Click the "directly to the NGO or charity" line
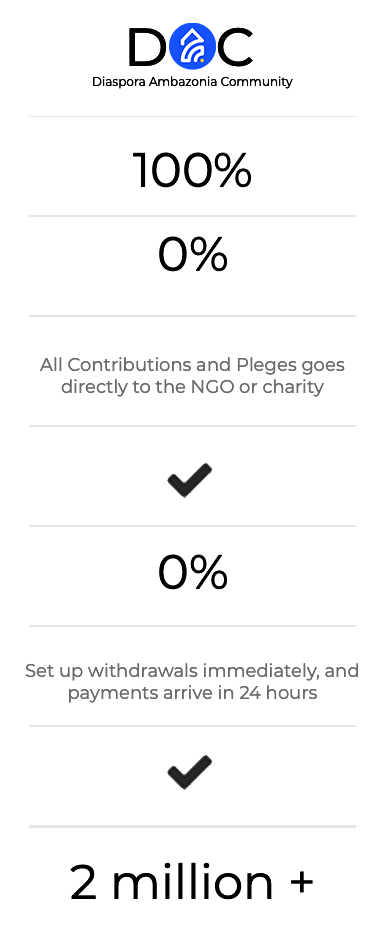The width and height of the screenshot is (385, 943). [192, 387]
